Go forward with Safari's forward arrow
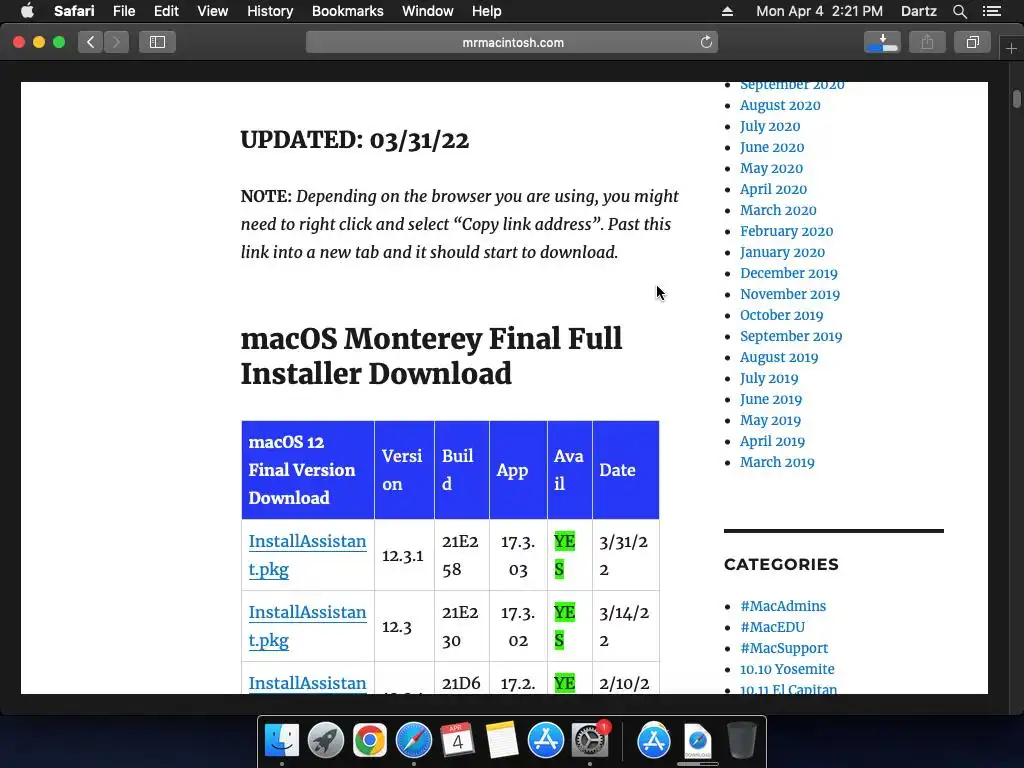Viewport: 1024px width, 768px height. [x=116, y=42]
